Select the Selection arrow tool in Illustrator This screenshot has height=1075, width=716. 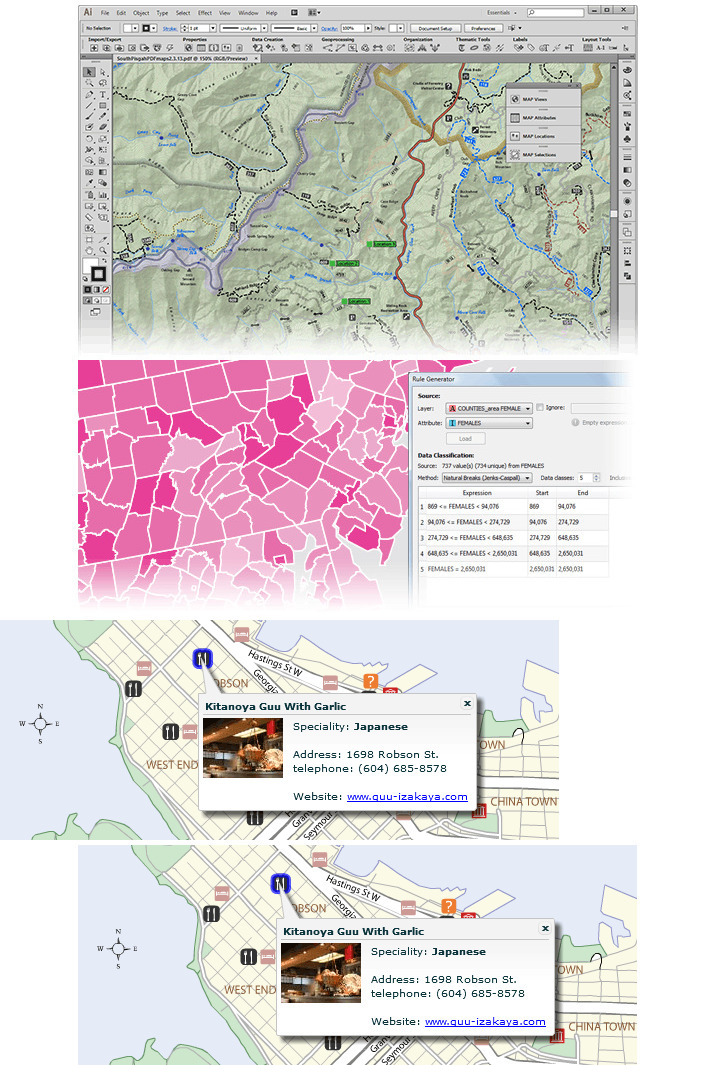point(89,73)
